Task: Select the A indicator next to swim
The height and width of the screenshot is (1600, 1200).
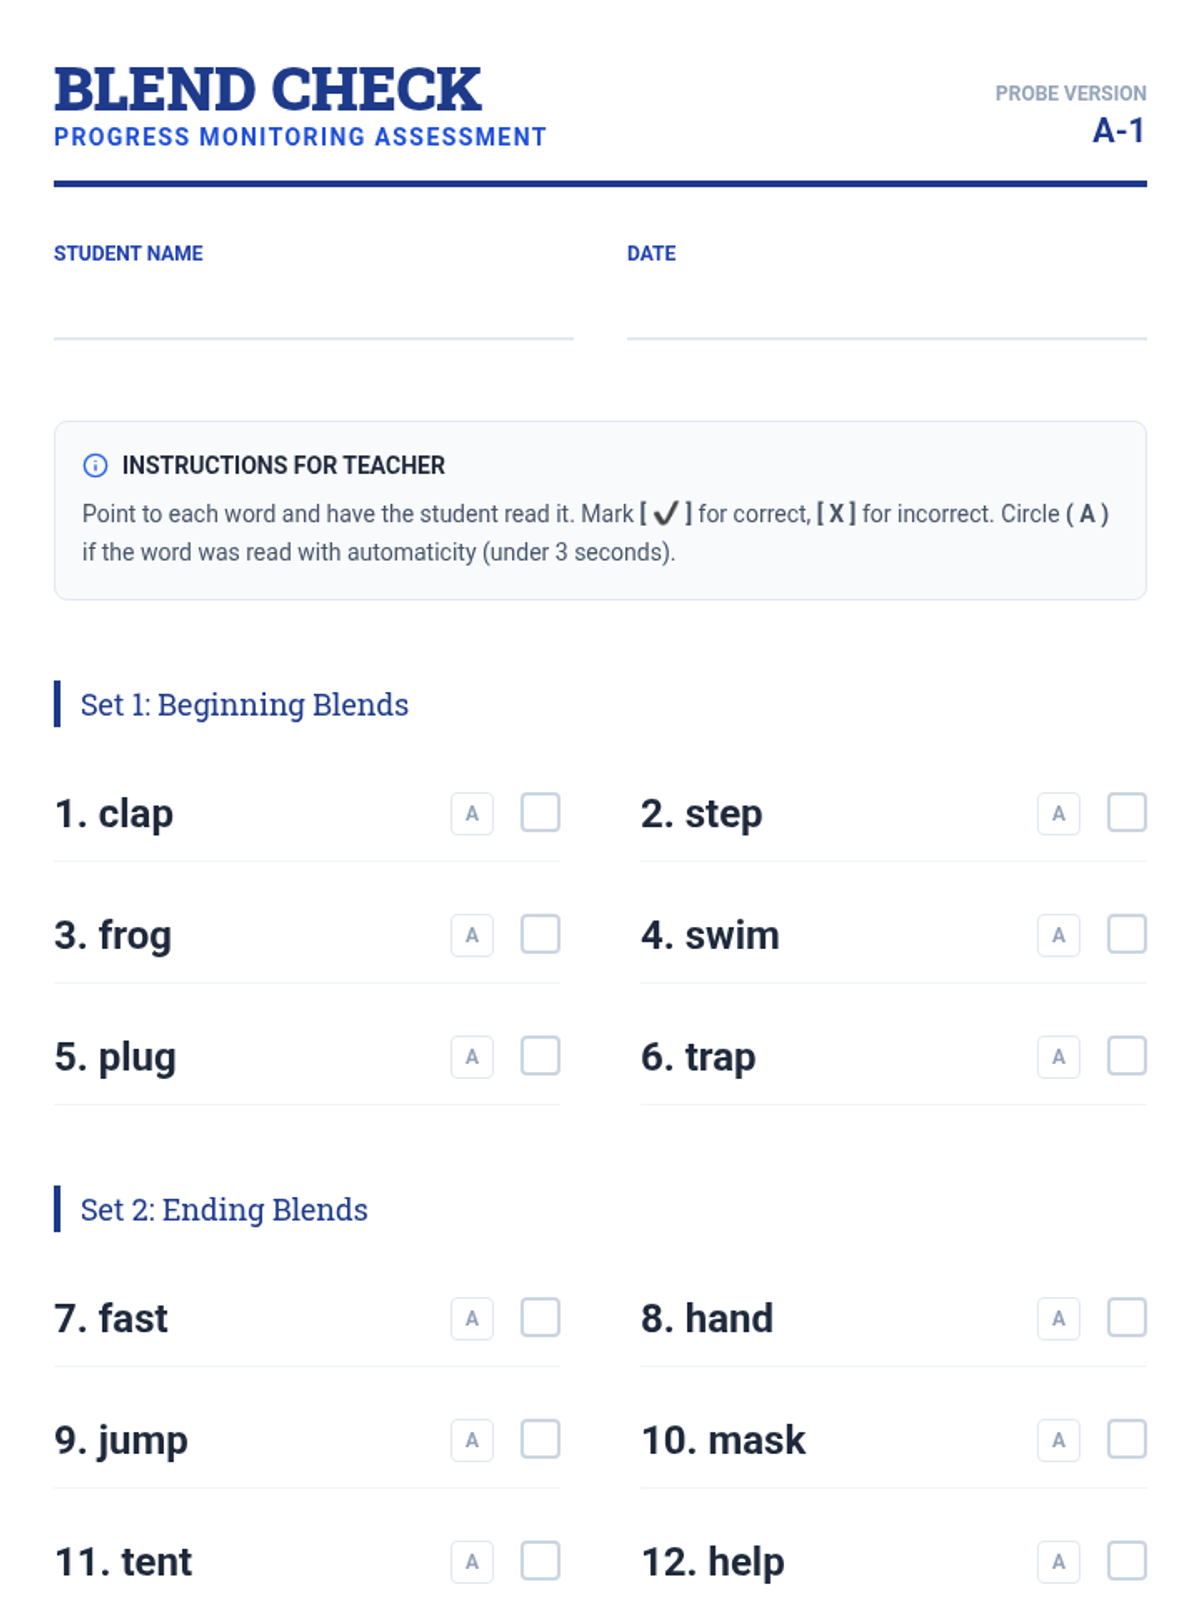Action: (x=1058, y=935)
